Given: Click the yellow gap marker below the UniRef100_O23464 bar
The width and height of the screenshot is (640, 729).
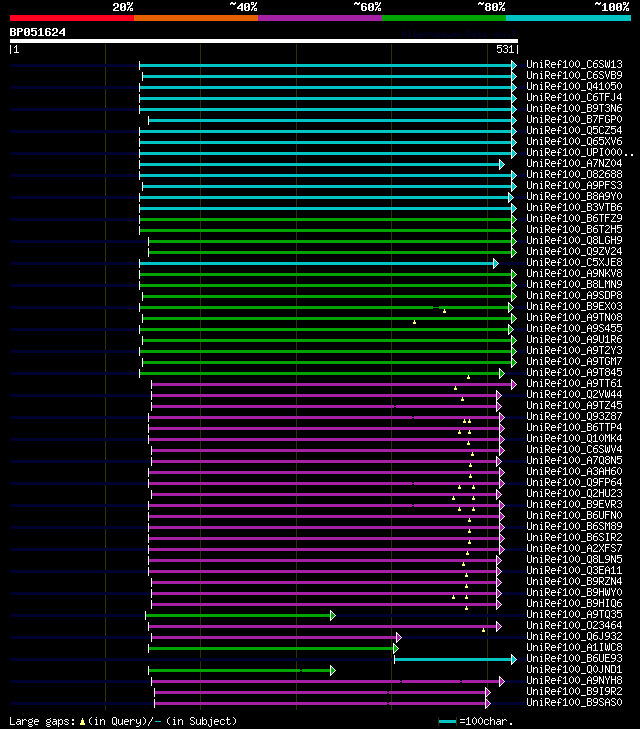Looking at the screenshot, I should [x=483, y=630].
